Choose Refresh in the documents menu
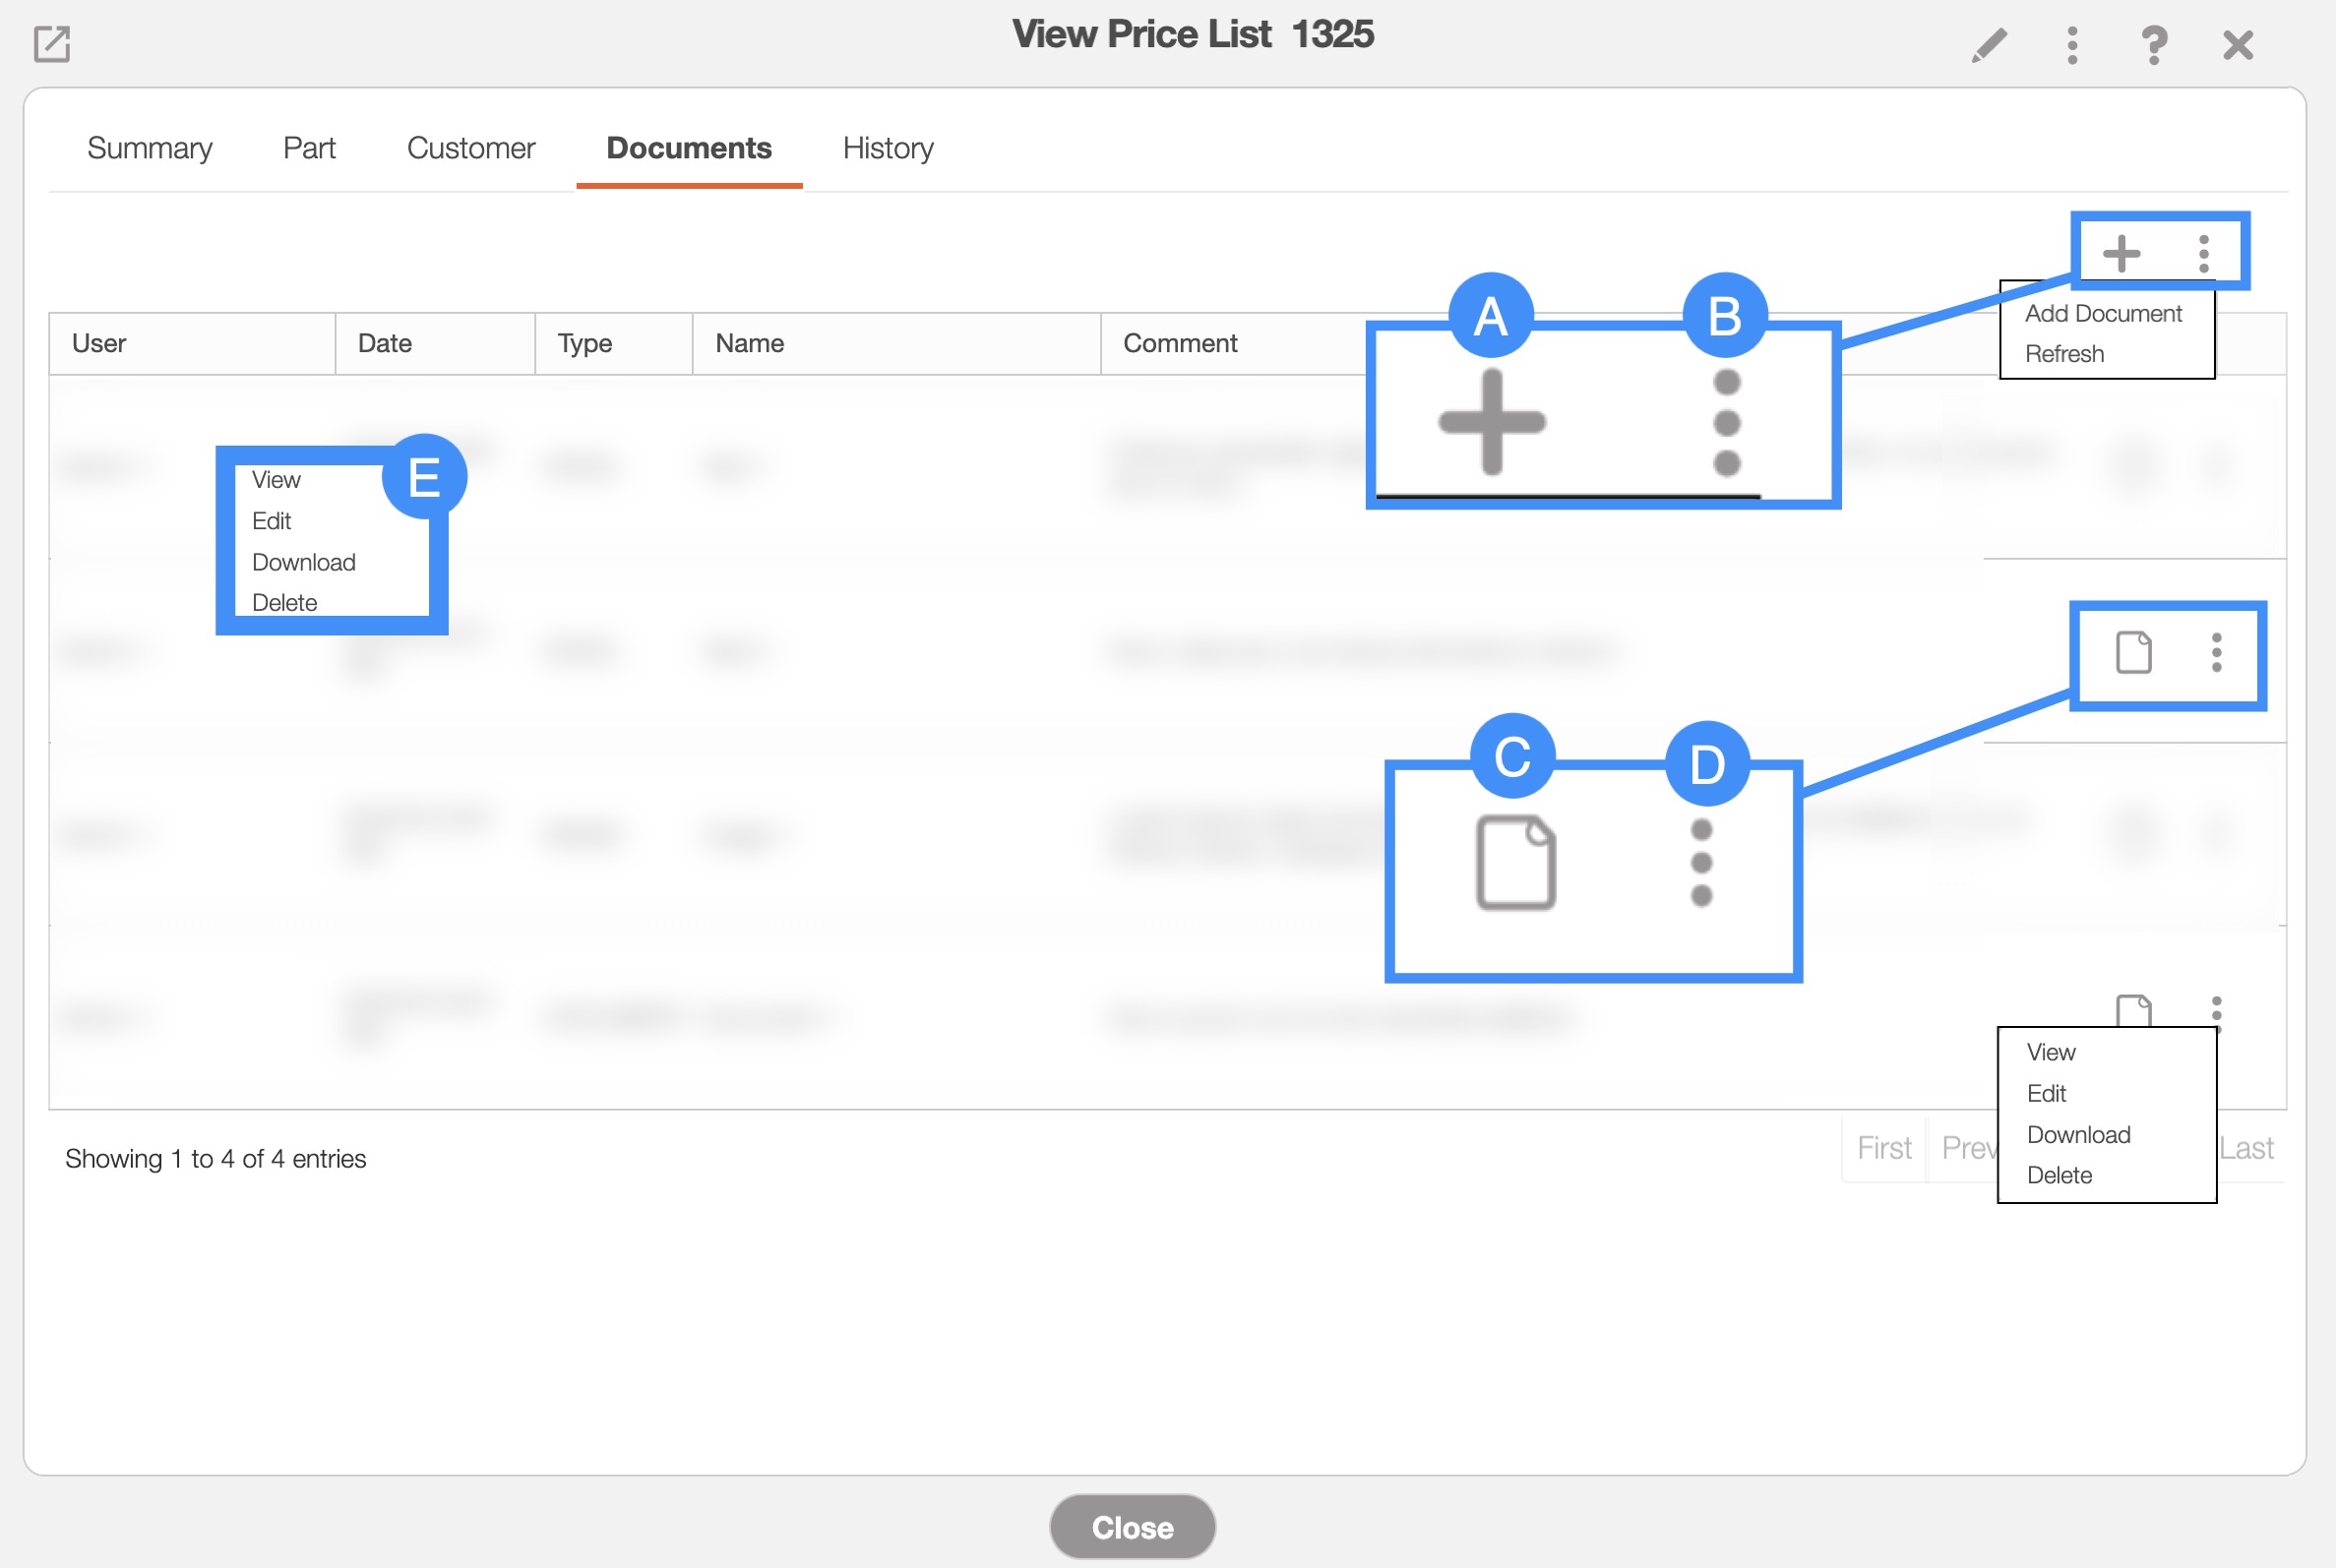 (2064, 354)
